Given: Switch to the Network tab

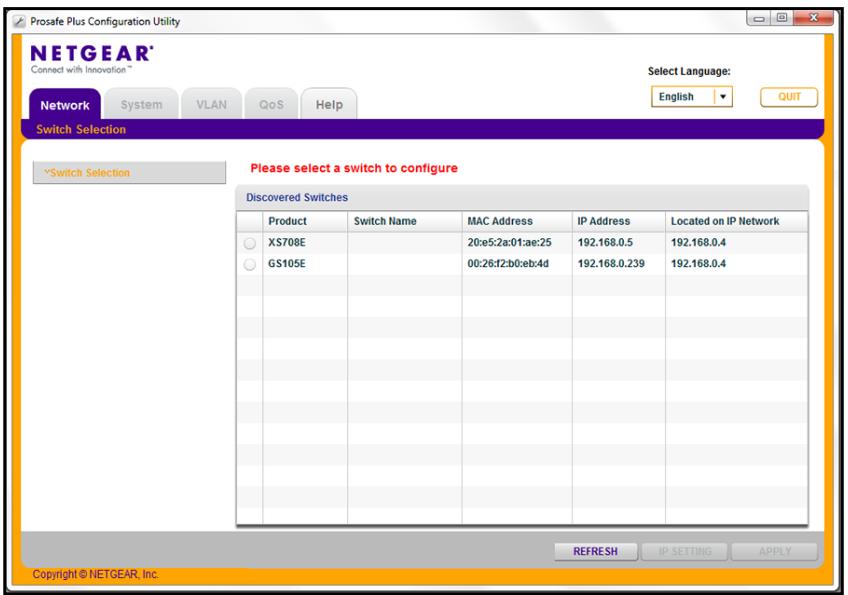Looking at the screenshot, I should (65, 104).
